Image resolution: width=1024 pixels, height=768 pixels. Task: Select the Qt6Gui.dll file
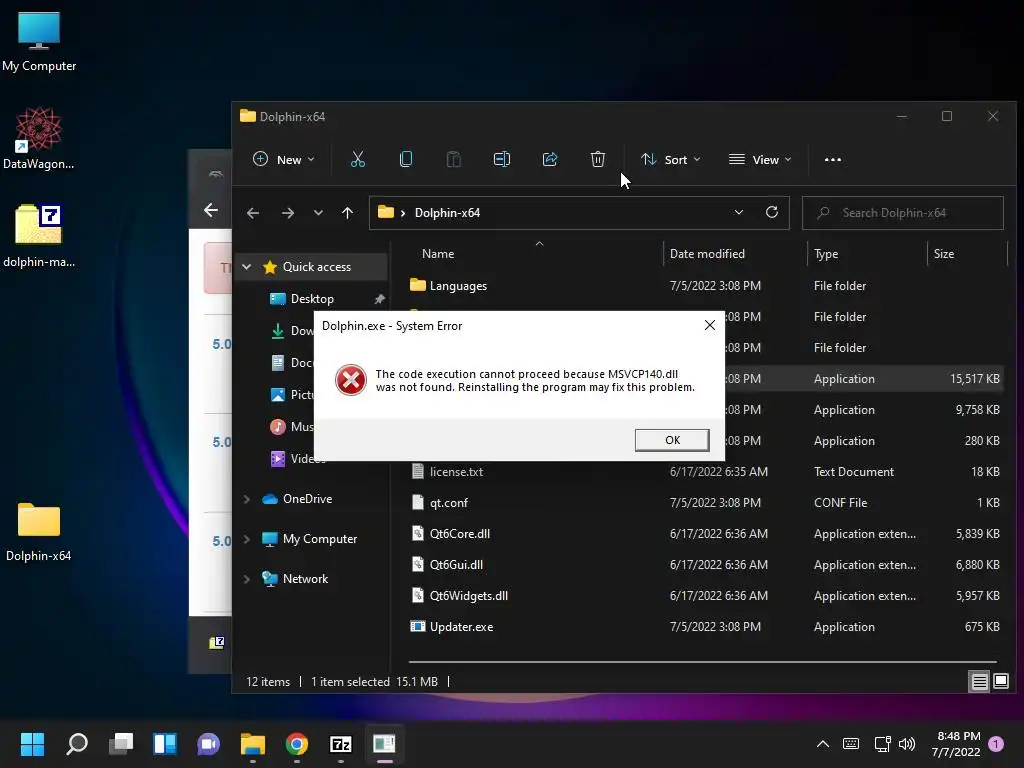tap(456, 565)
